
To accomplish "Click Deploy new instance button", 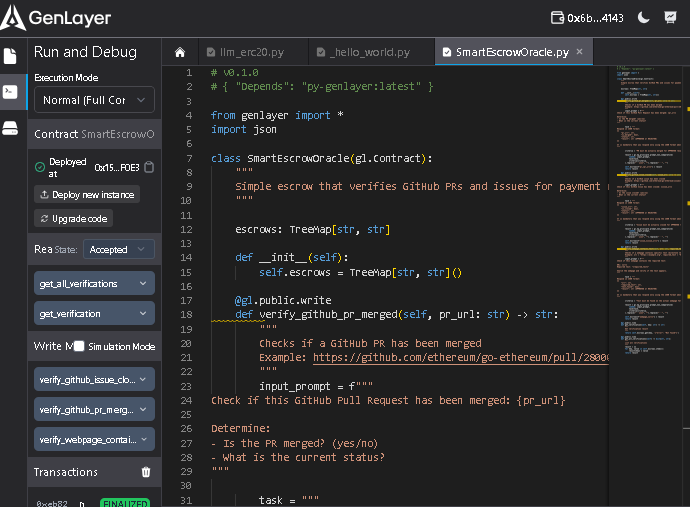I will pyautogui.click(x=87, y=195).
